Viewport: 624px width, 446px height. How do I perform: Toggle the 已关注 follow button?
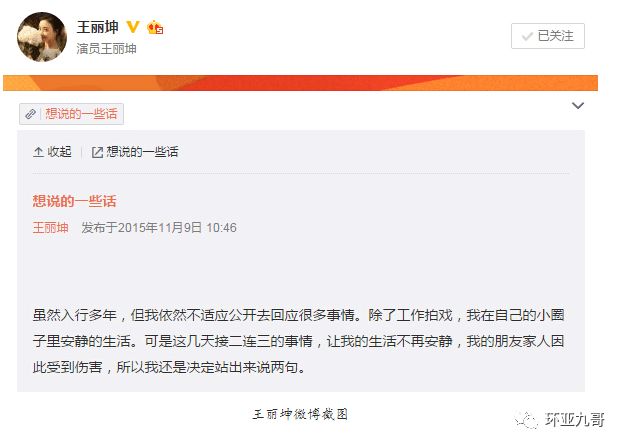(x=548, y=36)
